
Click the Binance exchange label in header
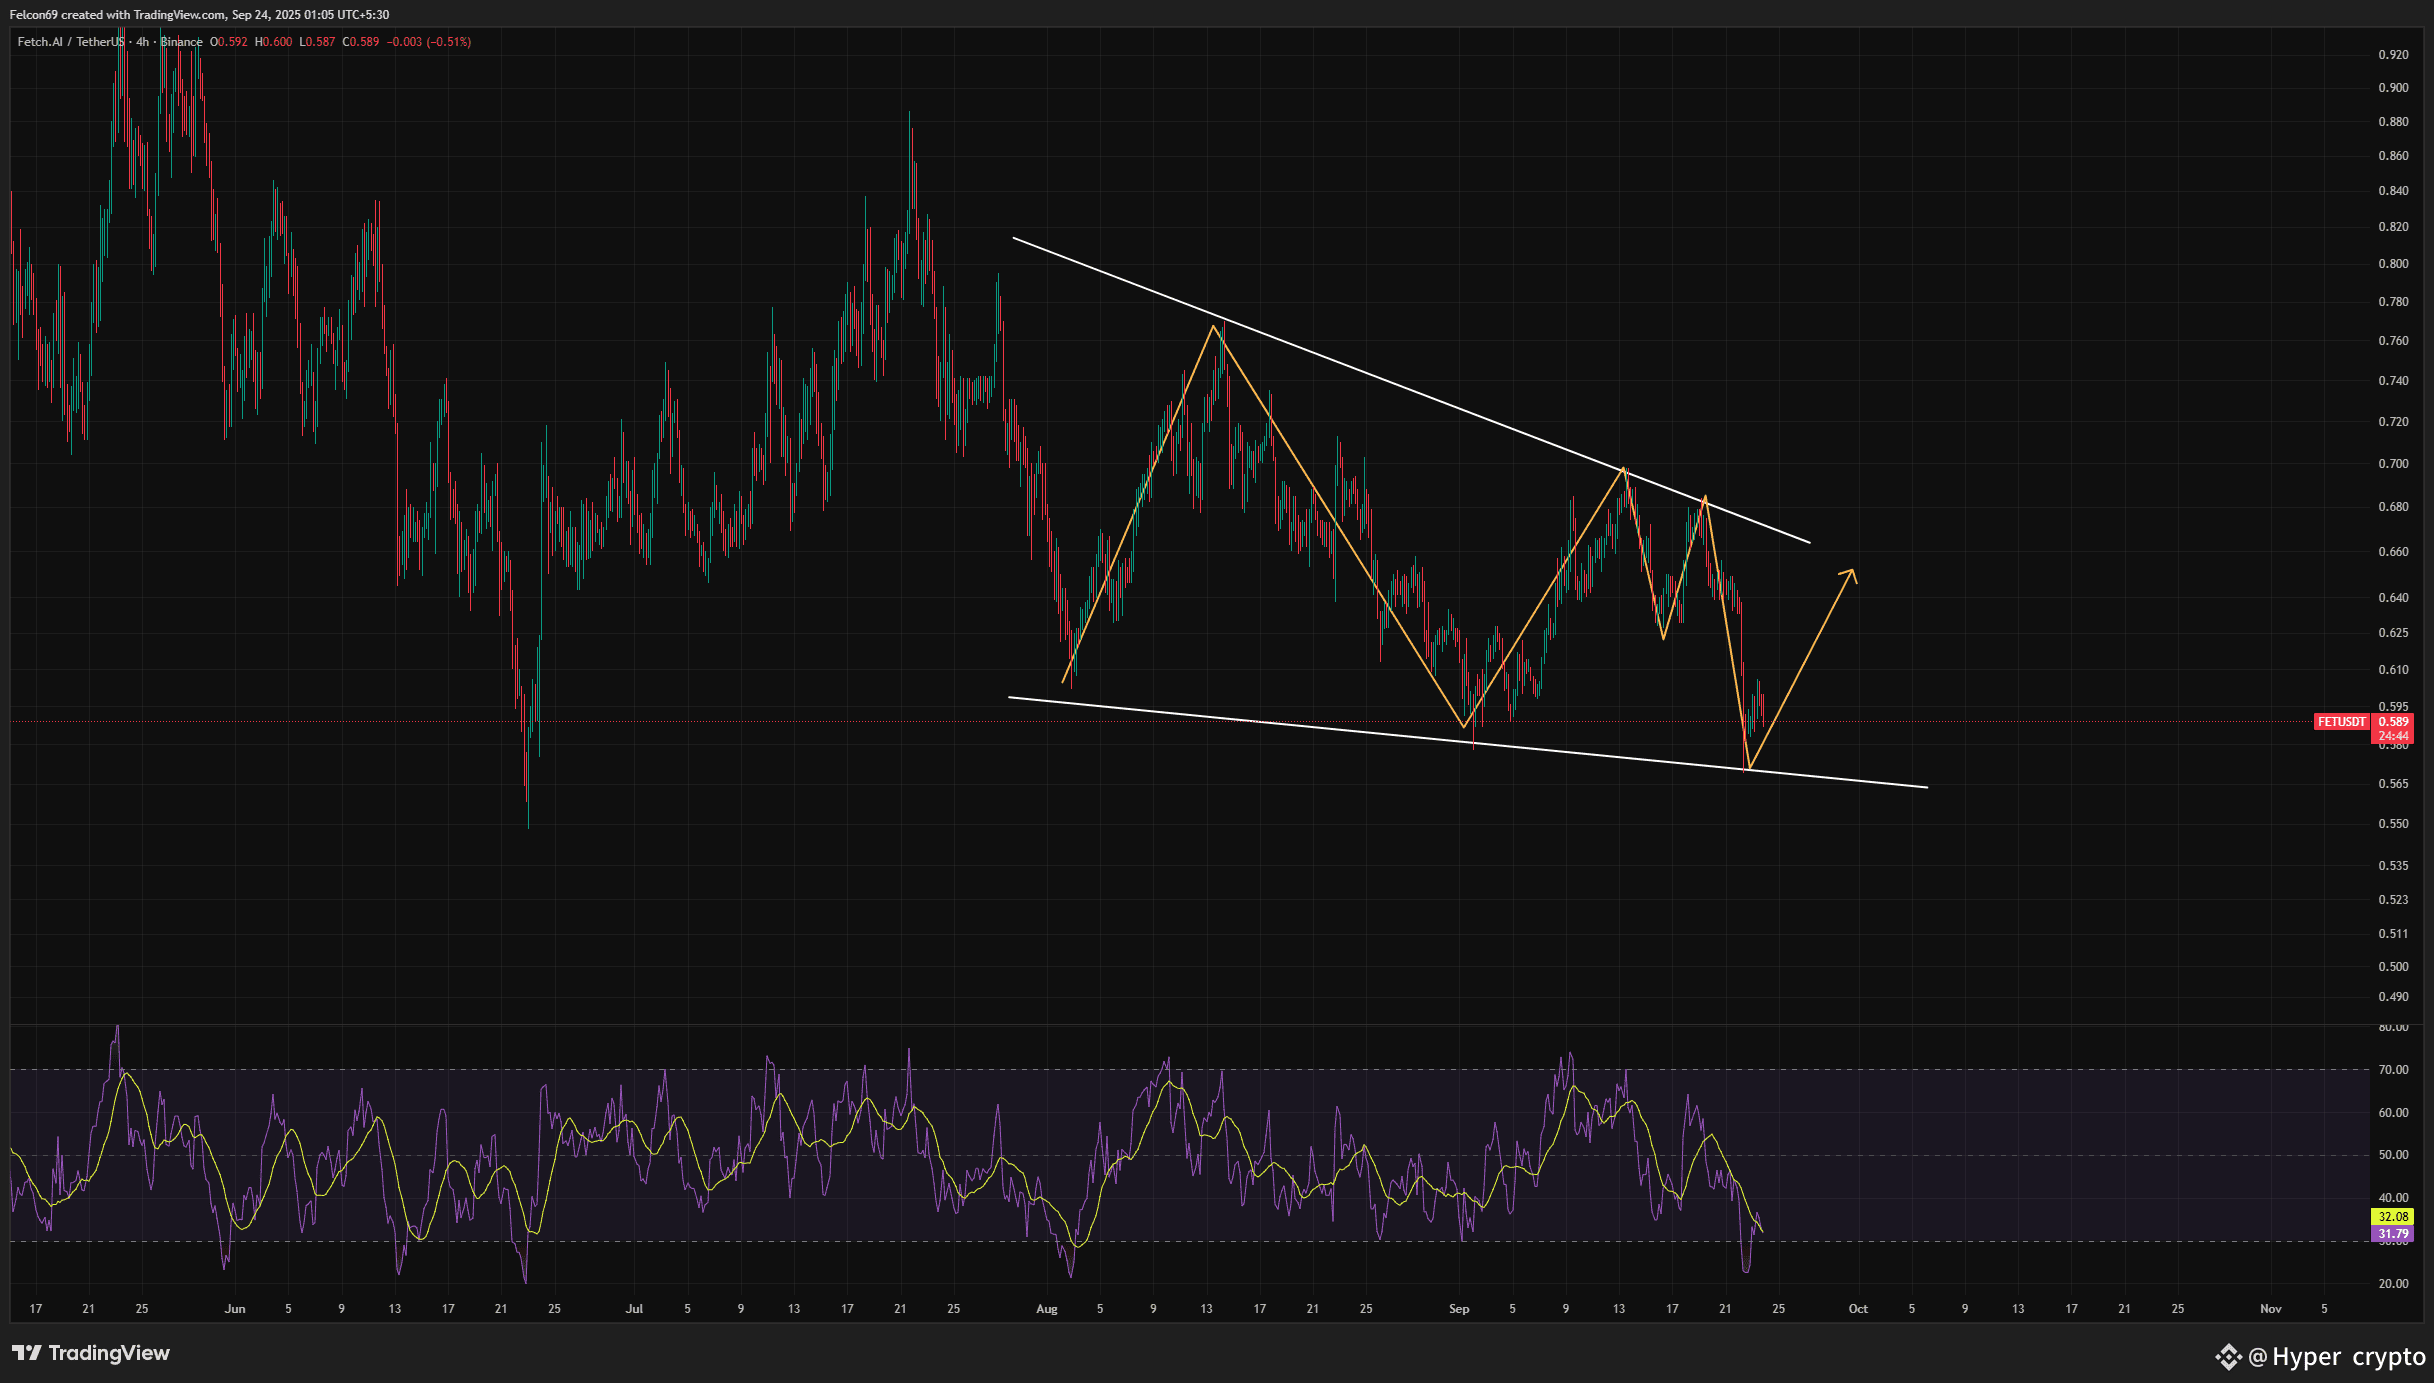(x=182, y=42)
